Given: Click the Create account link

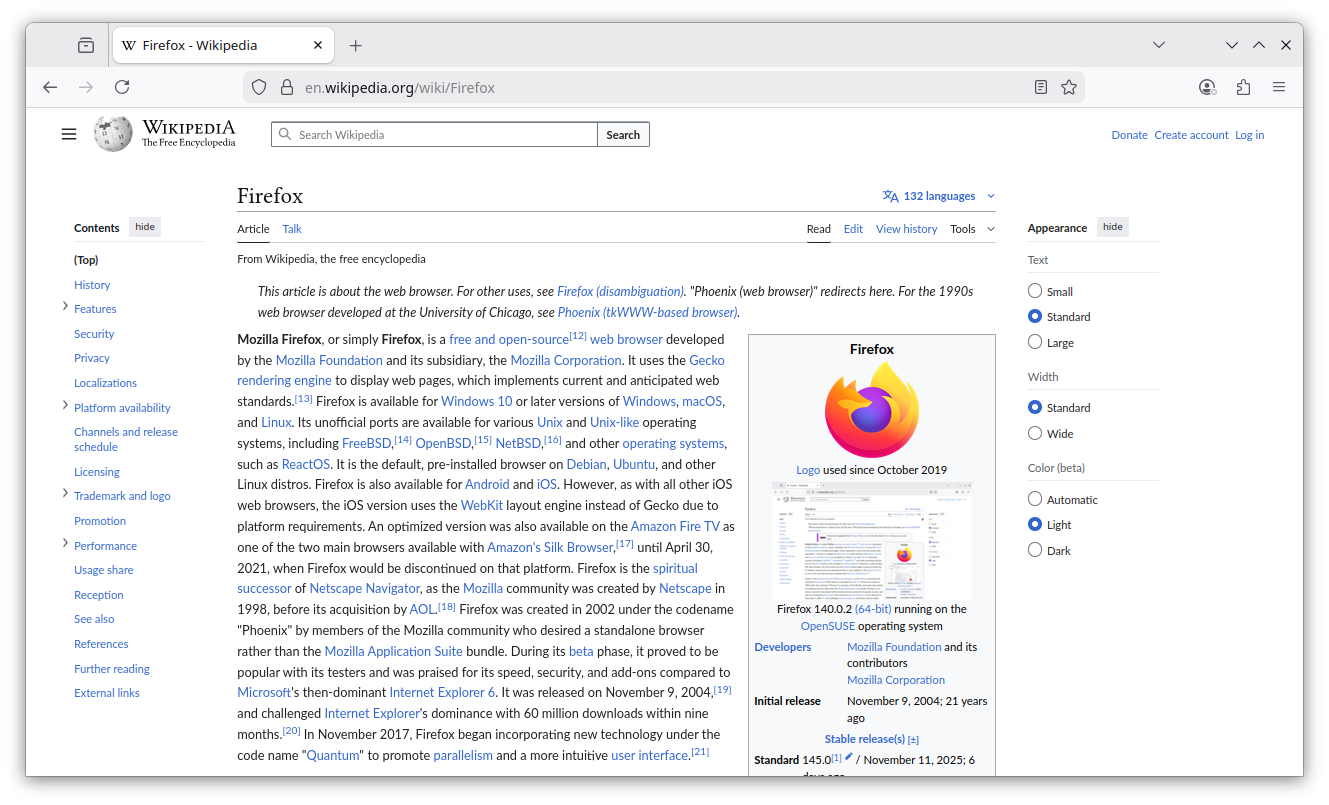Looking at the screenshot, I should pos(1191,135).
